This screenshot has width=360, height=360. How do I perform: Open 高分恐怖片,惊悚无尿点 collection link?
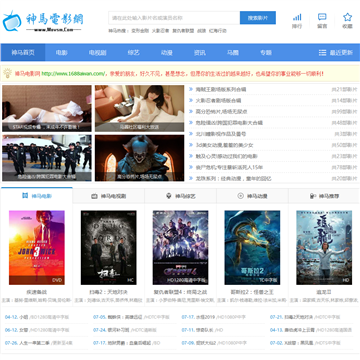click(221, 112)
